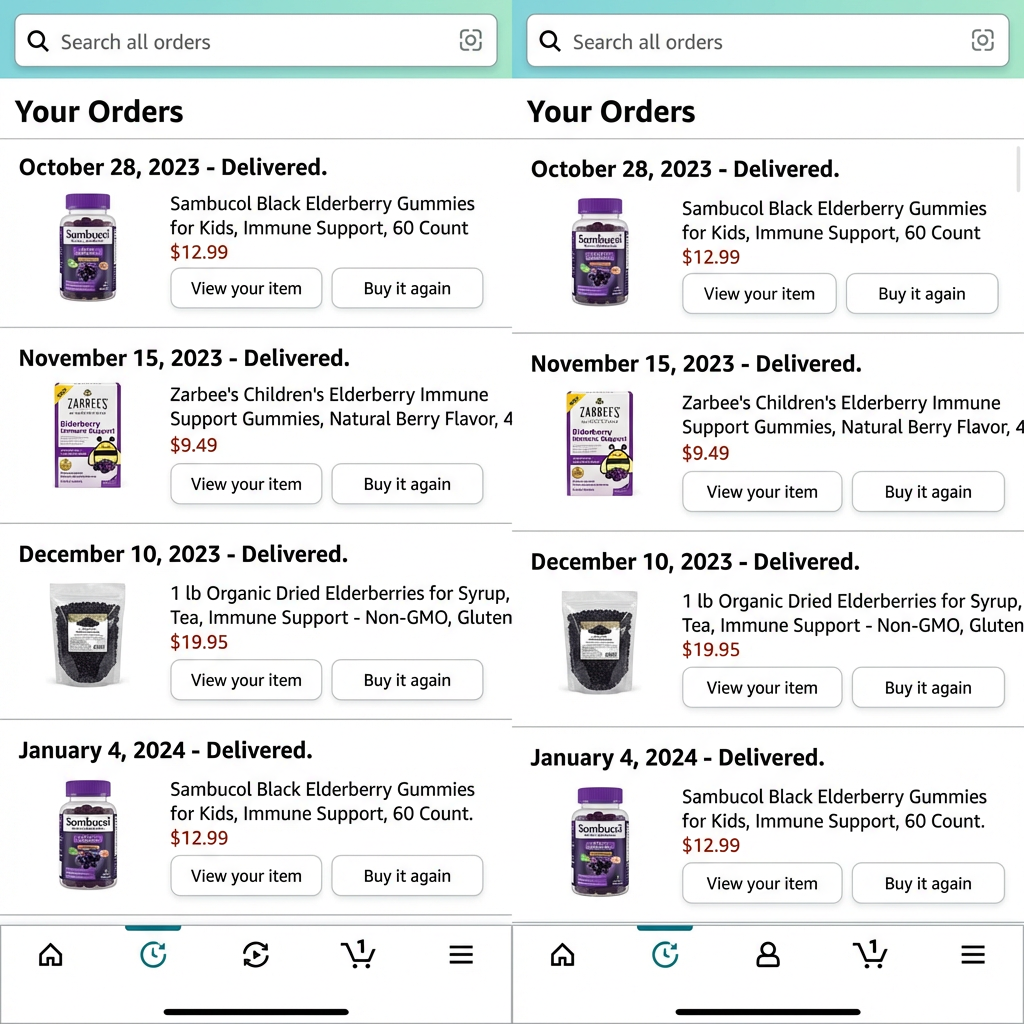This screenshot has width=1024, height=1024.
Task: Buy it again for right dried elderberries order
Action: [928, 688]
